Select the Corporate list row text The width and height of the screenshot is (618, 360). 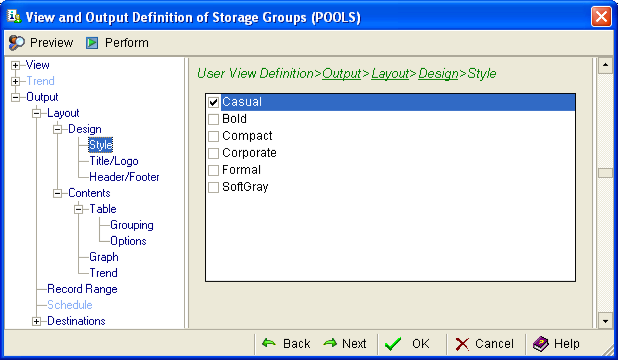click(249, 153)
